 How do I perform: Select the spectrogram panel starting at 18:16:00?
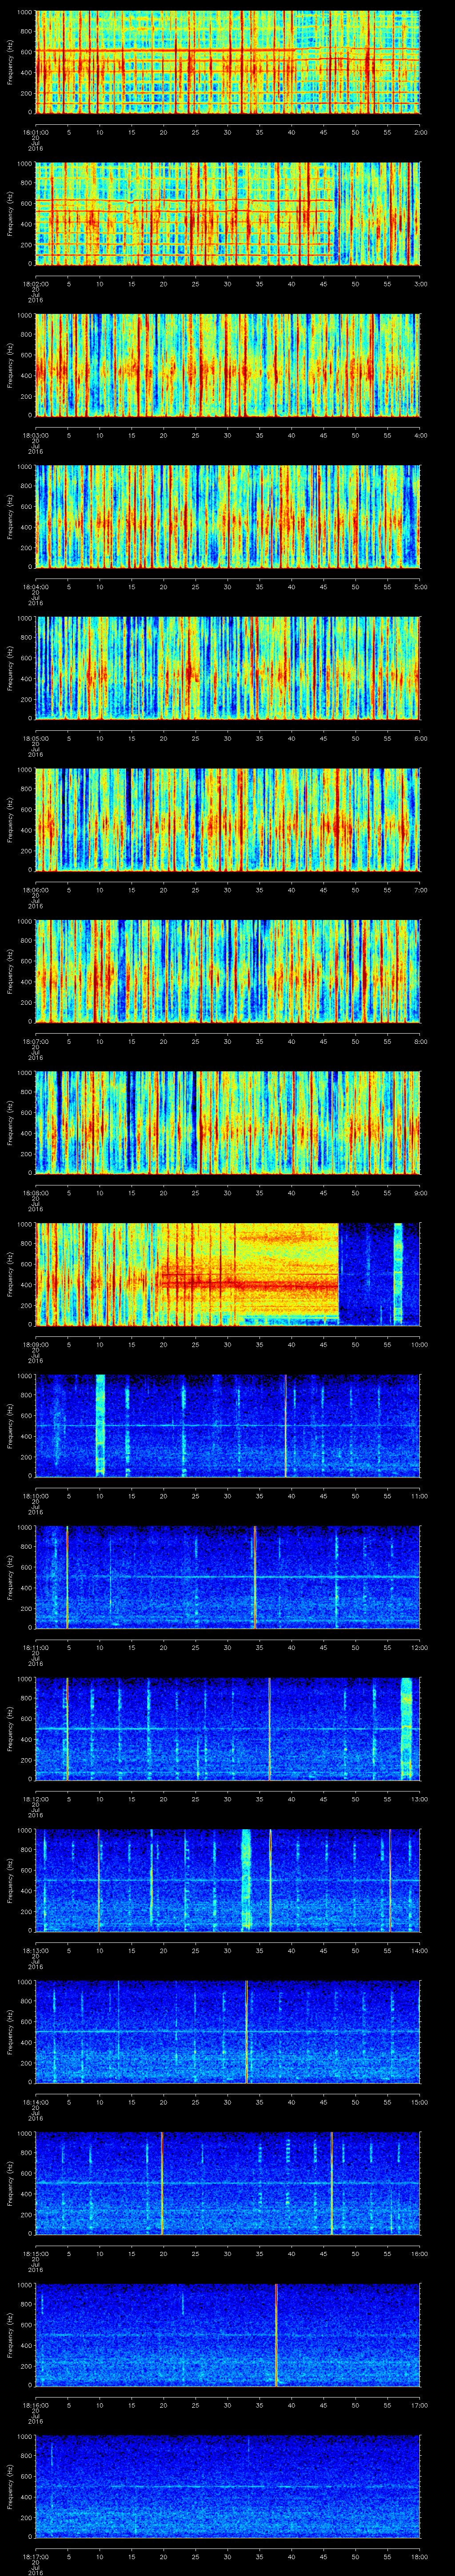point(228,2335)
